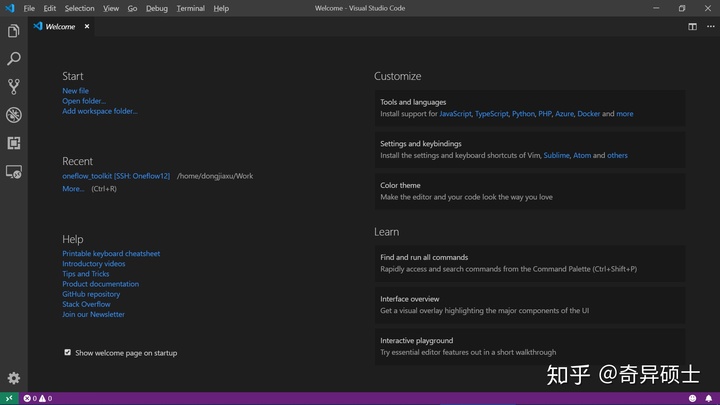Install Atom keybindings link

click(x=582, y=155)
